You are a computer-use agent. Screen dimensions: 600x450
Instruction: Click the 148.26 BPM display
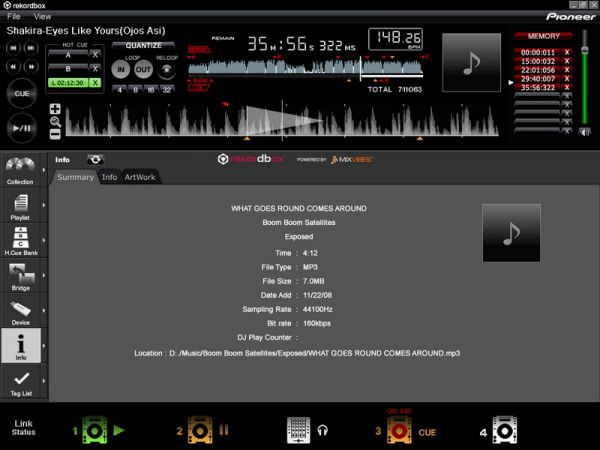point(396,39)
